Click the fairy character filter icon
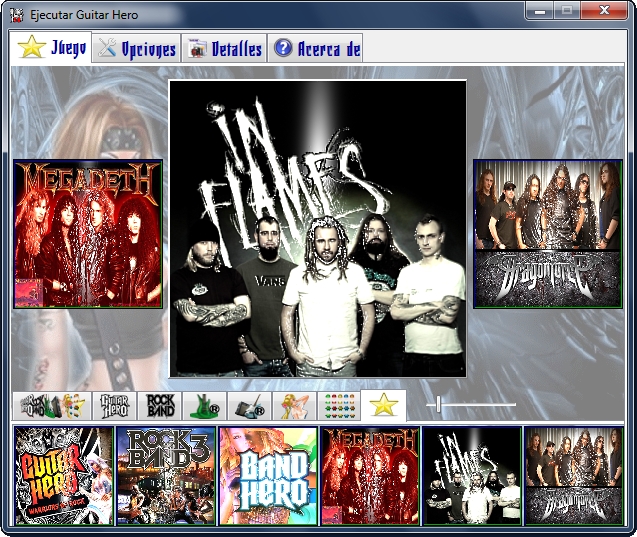 tap(291, 405)
